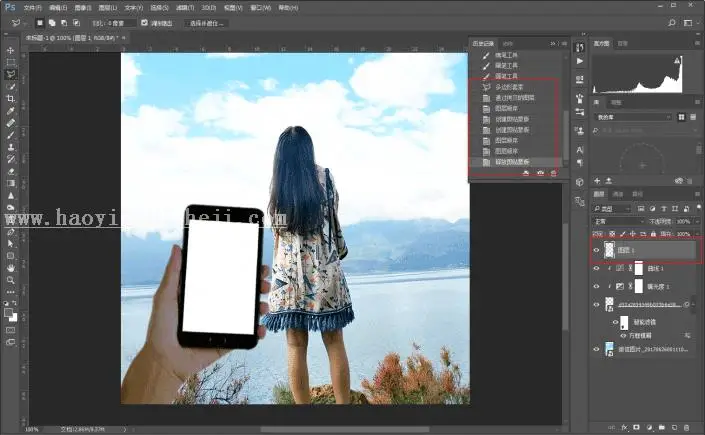Open the layer filter type dropdown
Screen dimensions: 705x435
611,209
